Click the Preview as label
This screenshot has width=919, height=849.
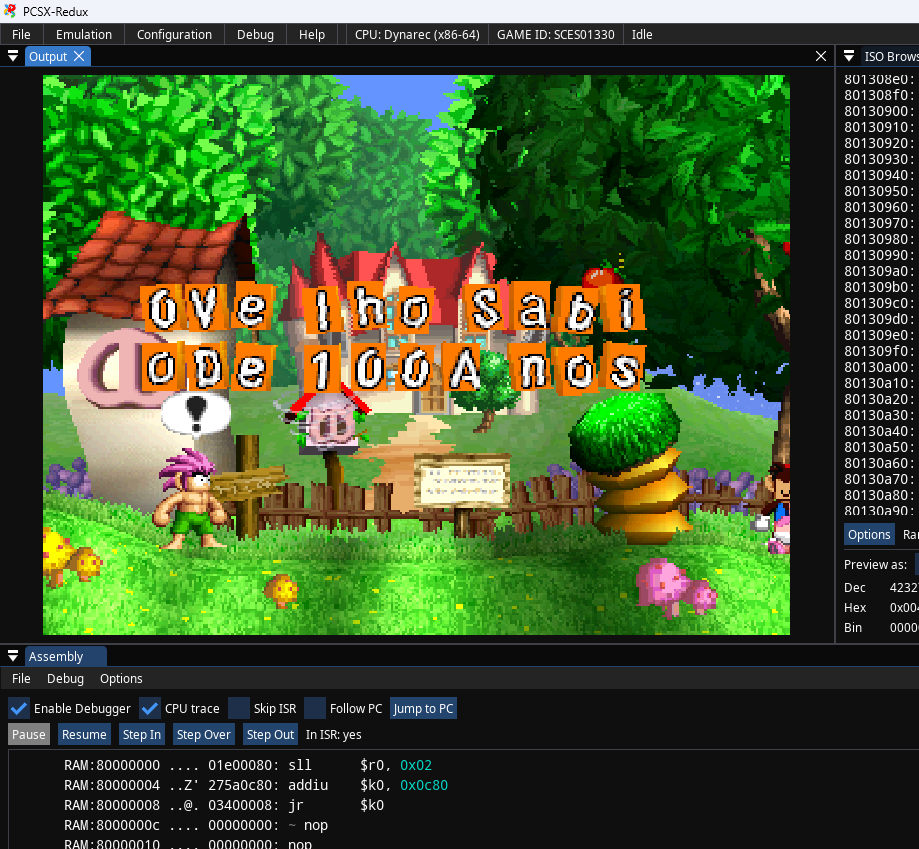point(875,565)
